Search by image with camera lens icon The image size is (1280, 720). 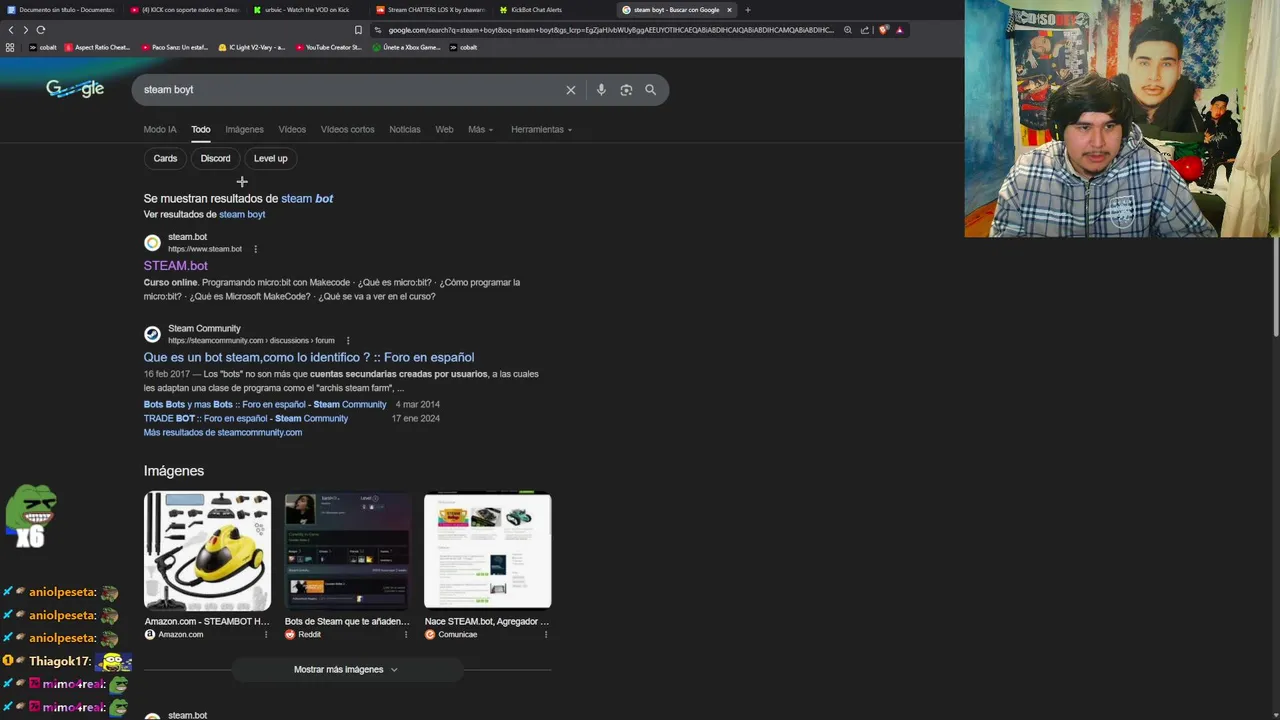626,90
